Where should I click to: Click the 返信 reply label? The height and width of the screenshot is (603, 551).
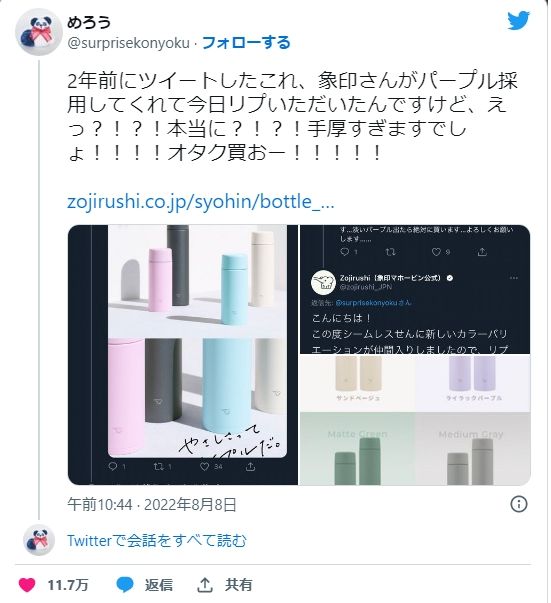(x=158, y=585)
